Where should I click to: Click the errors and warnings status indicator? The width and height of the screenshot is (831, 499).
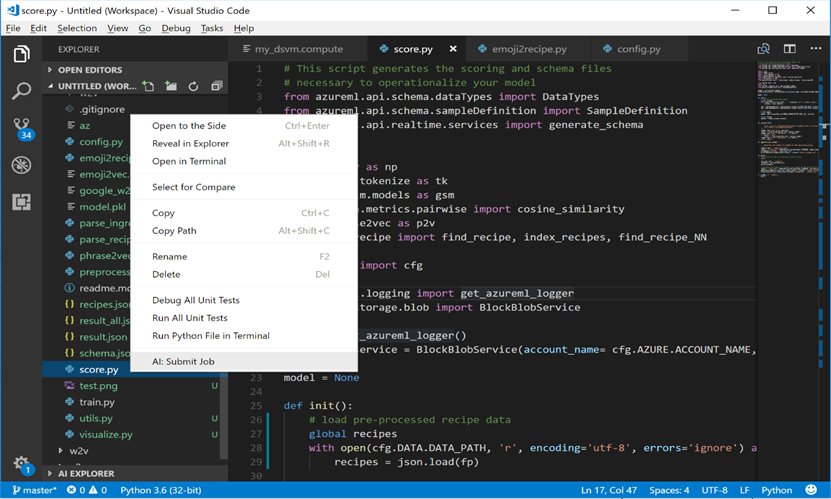(x=87, y=490)
